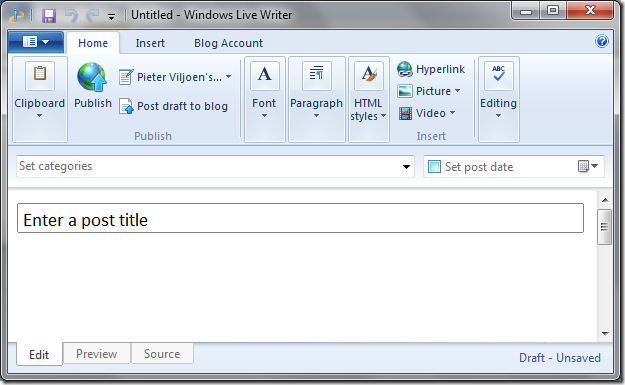
Task: Switch to the Home ribbon tab
Action: coord(93,43)
